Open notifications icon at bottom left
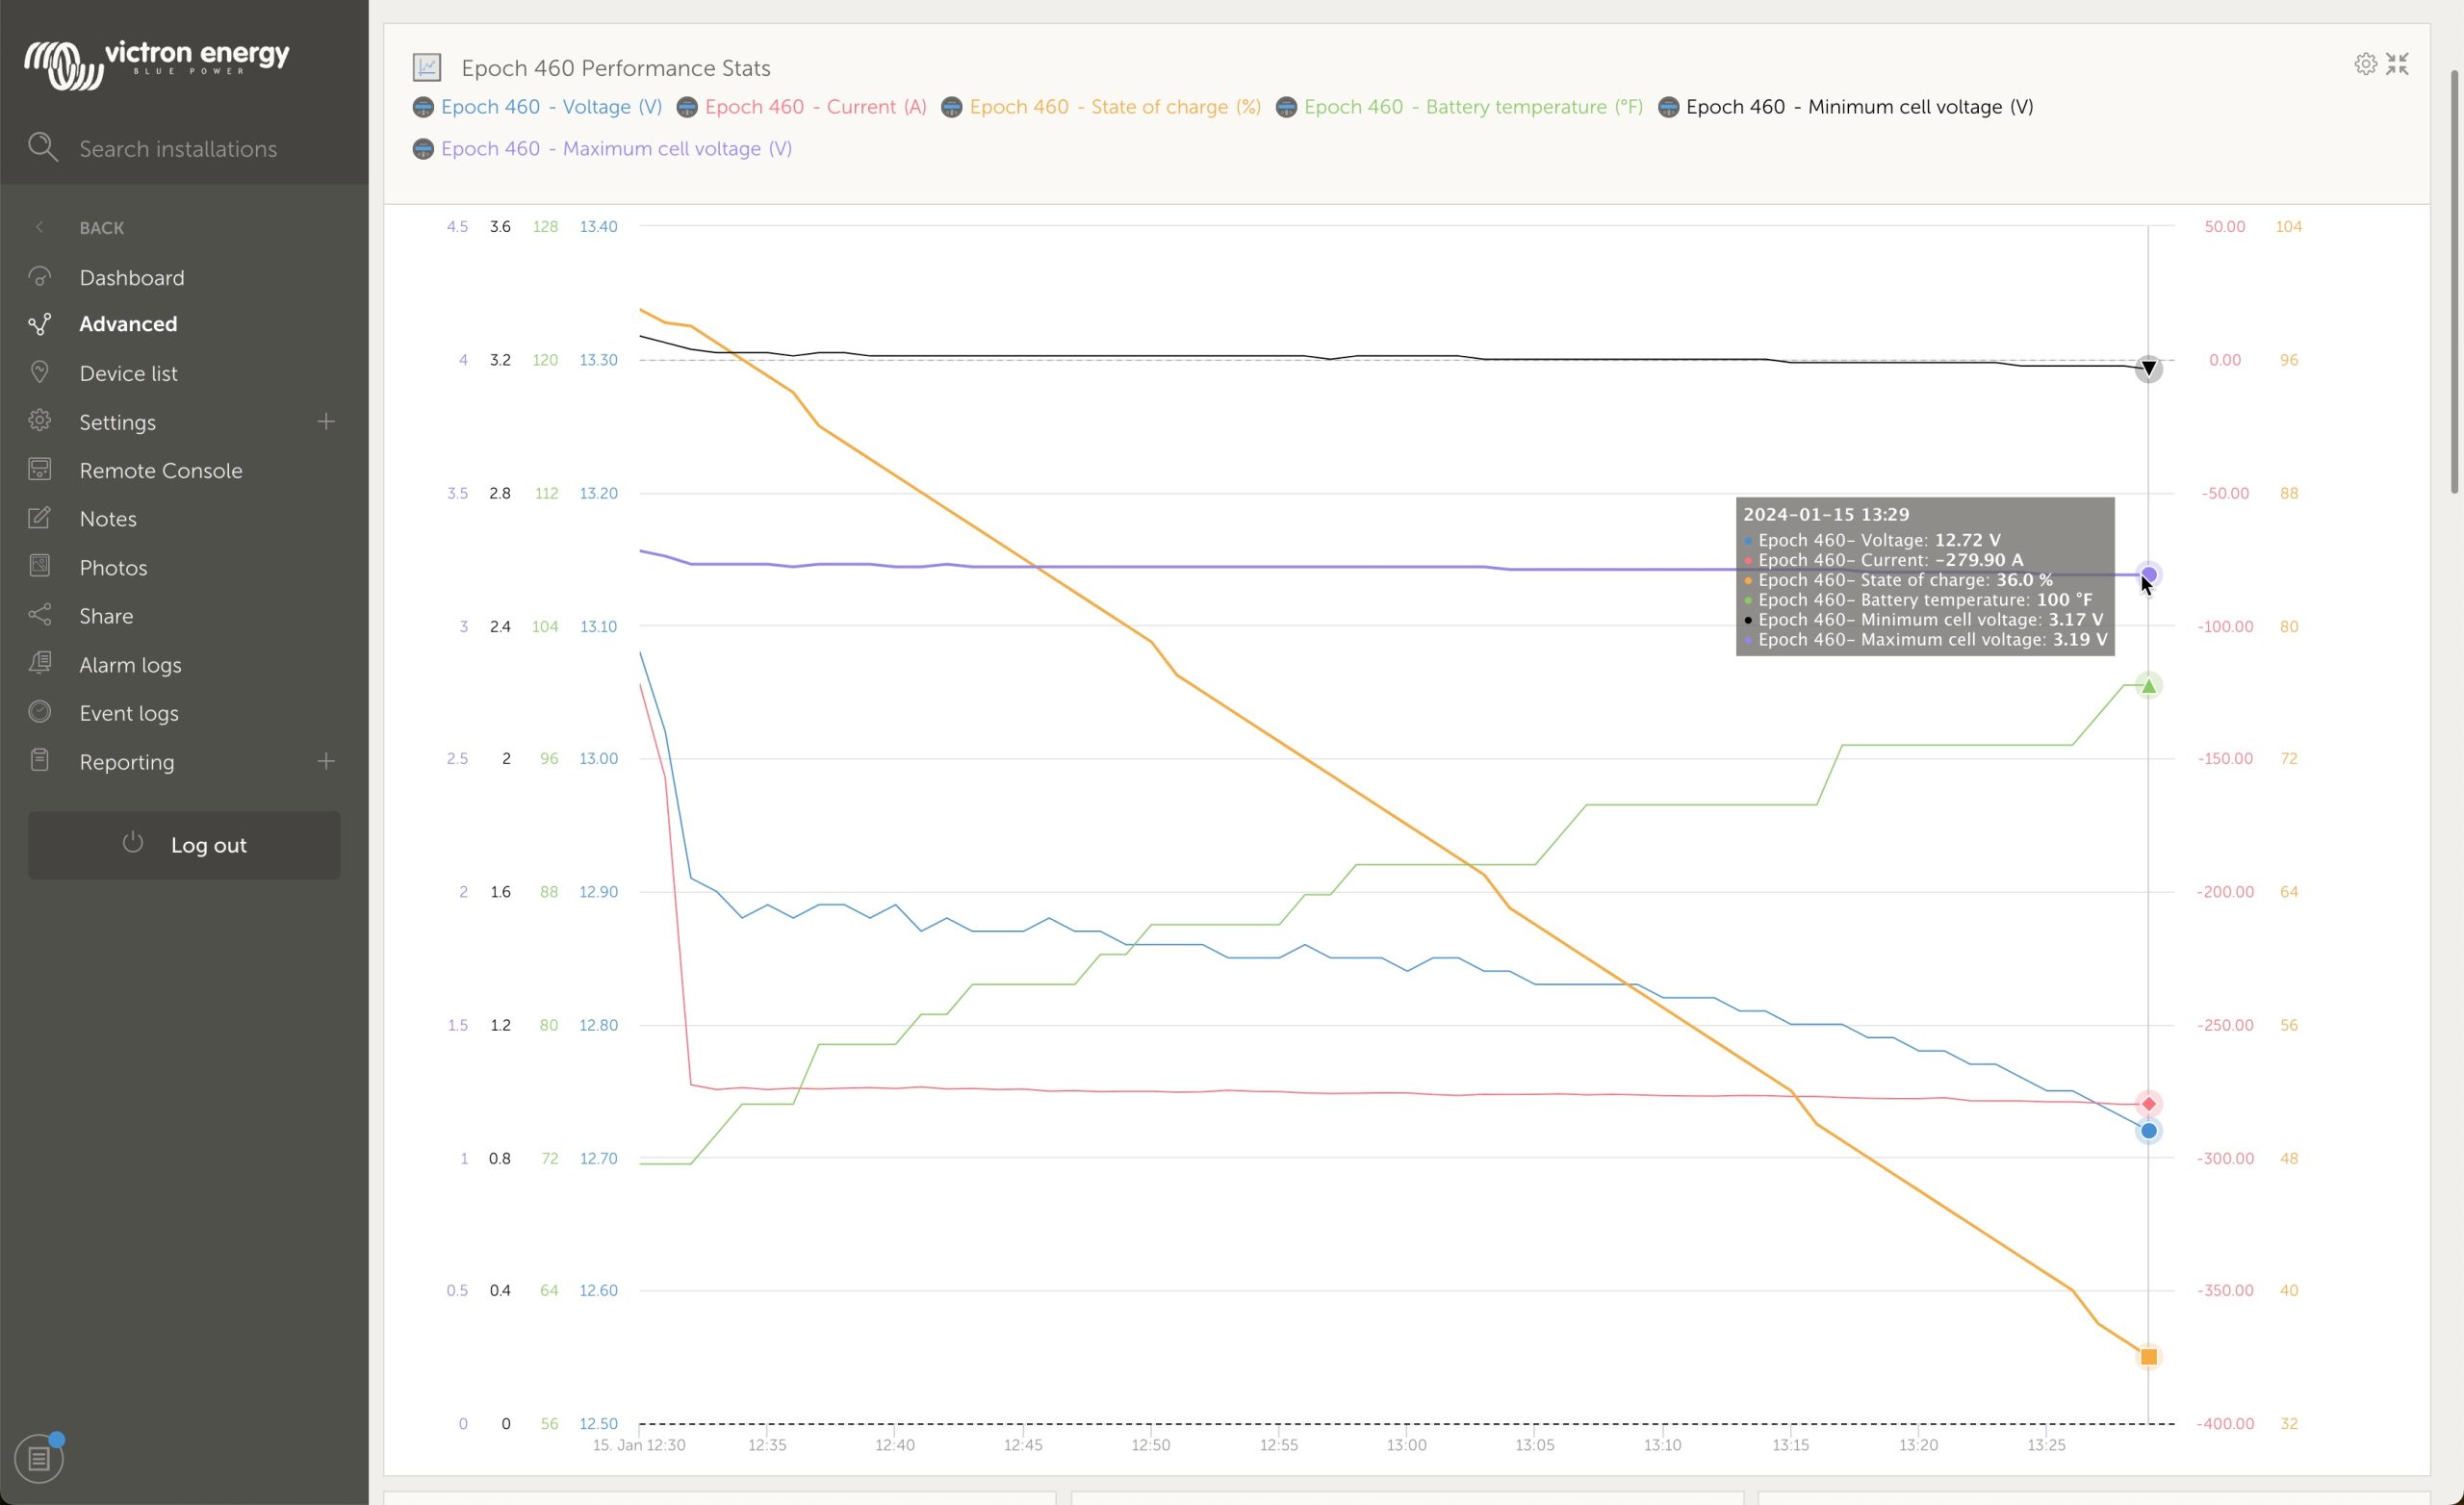Screen dimensions: 2464x1505 tap(39, 1458)
